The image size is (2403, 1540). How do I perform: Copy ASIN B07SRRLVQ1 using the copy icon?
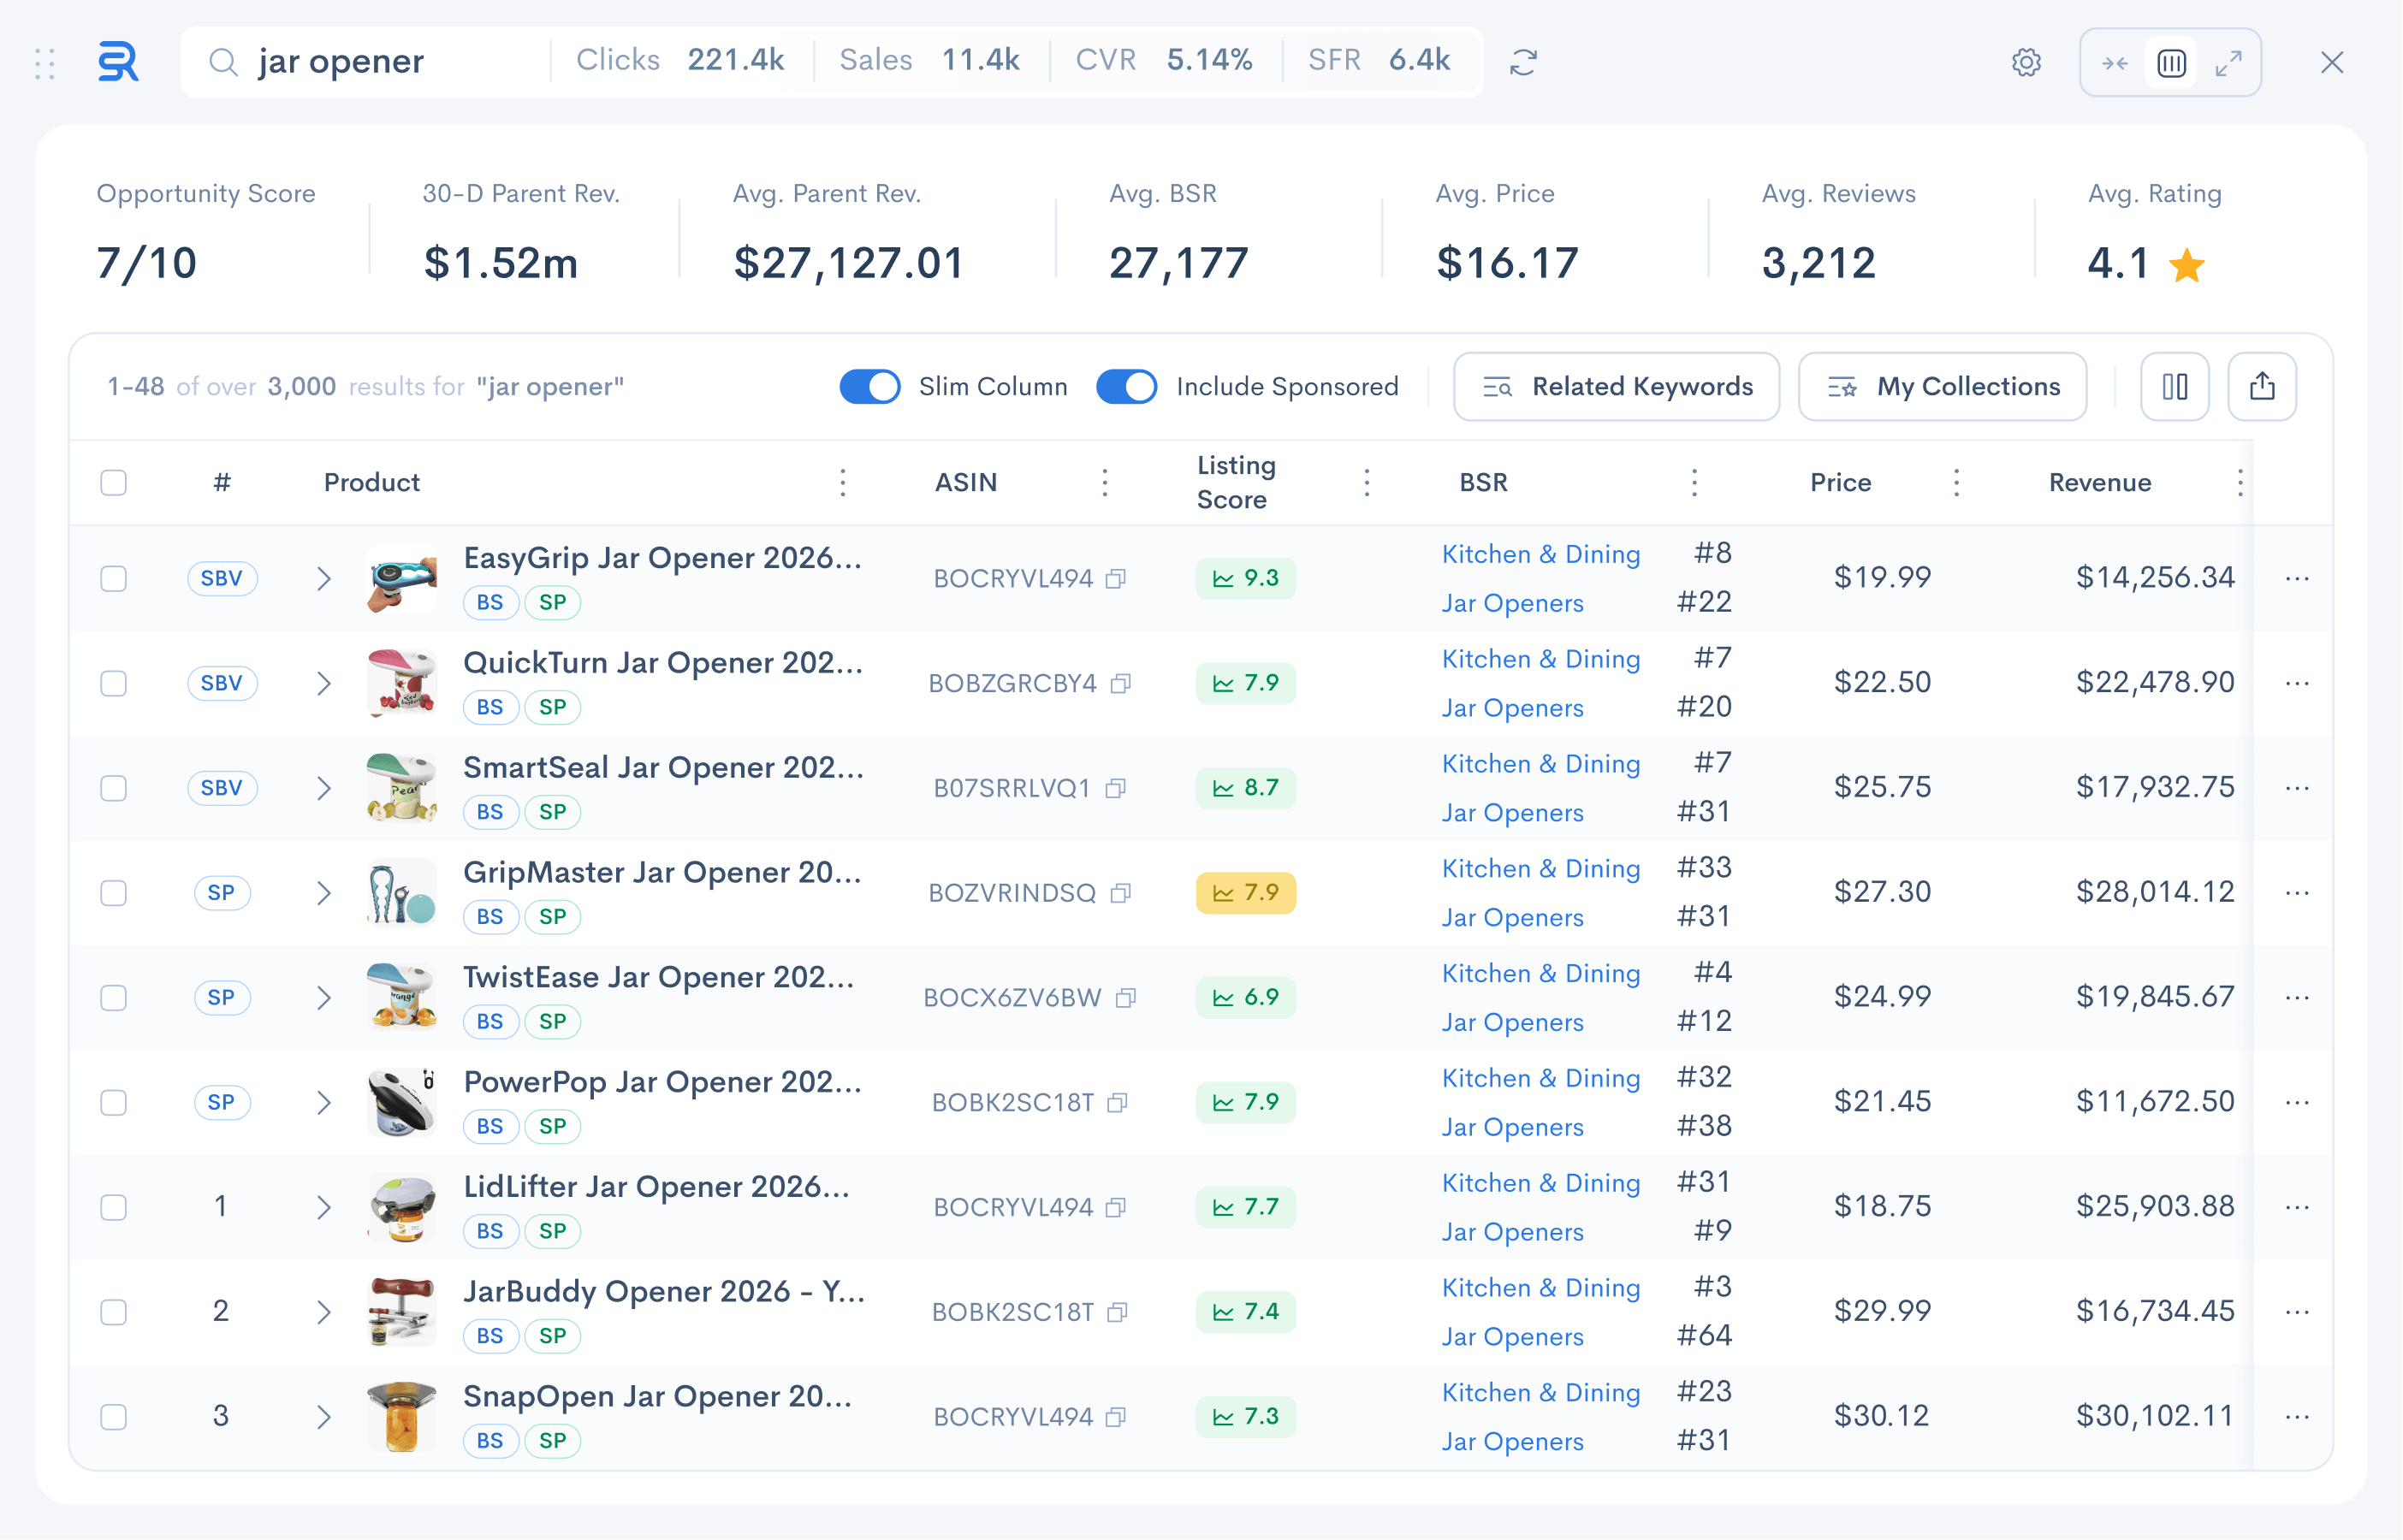[1116, 788]
